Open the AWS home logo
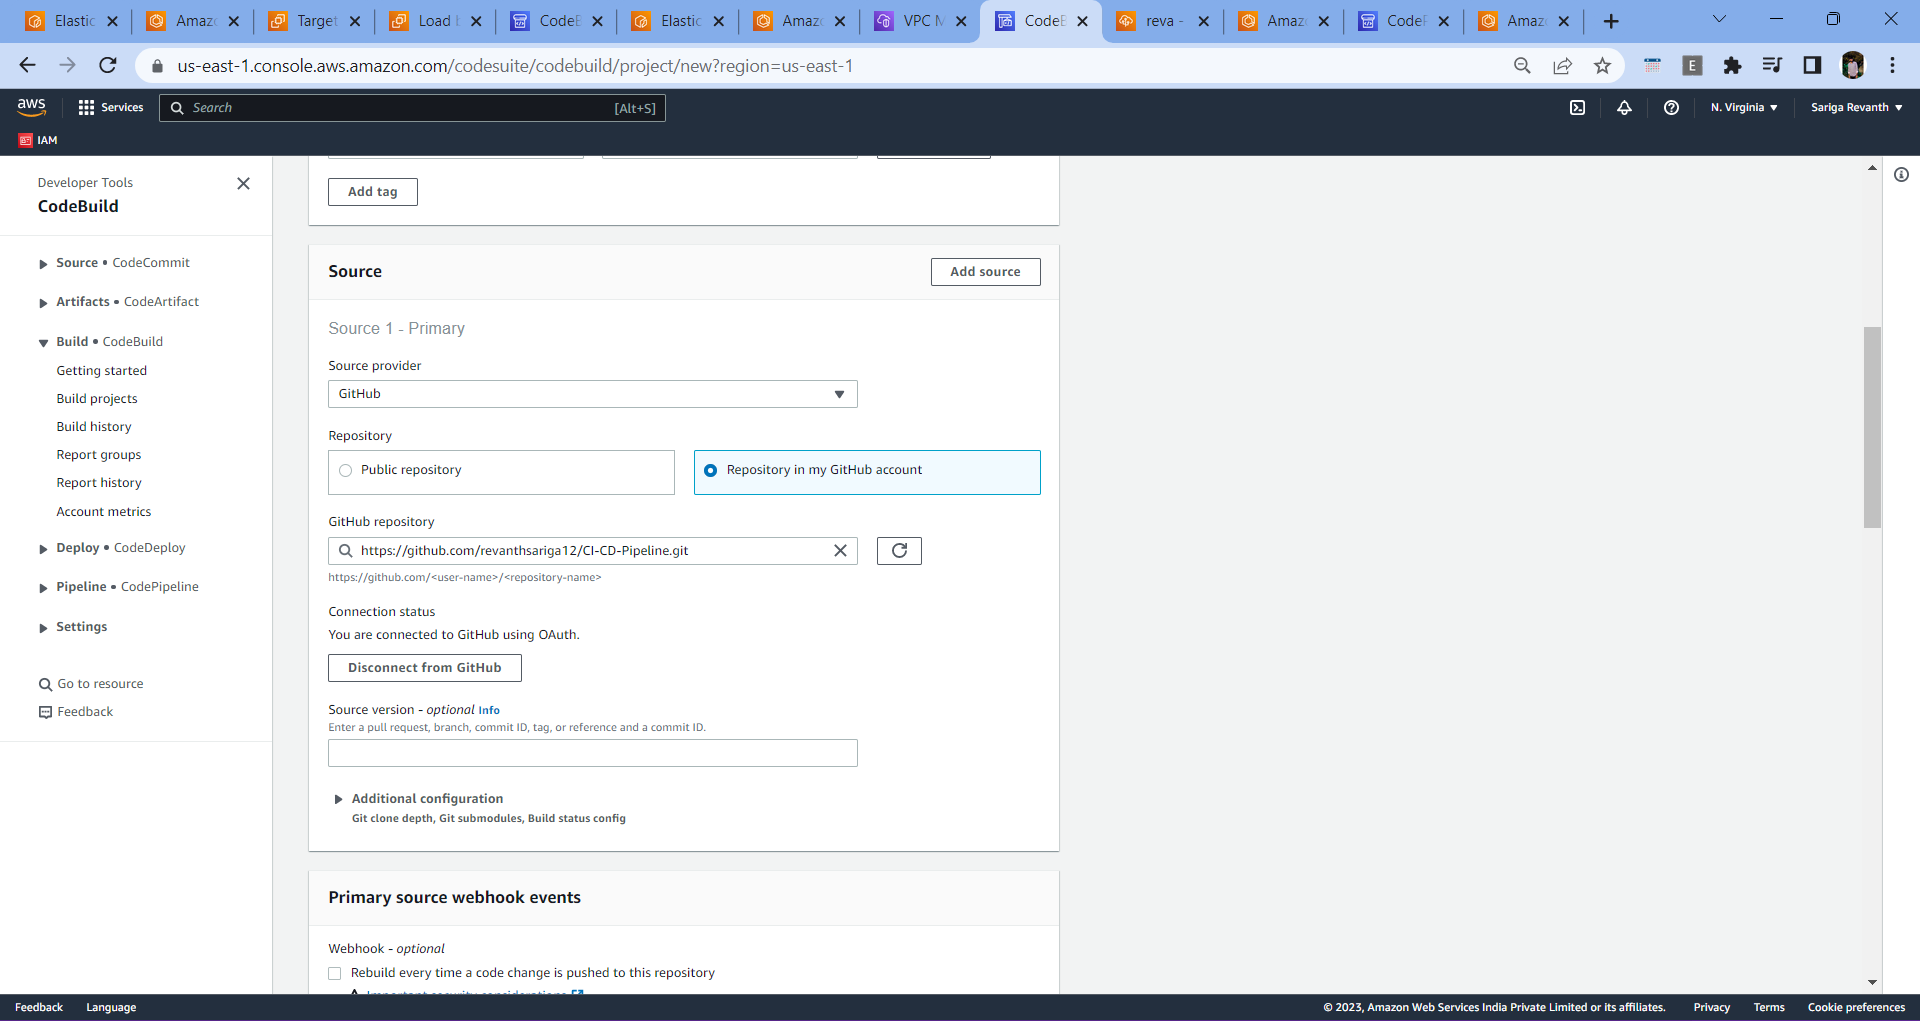1920x1021 pixels. point(31,106)
